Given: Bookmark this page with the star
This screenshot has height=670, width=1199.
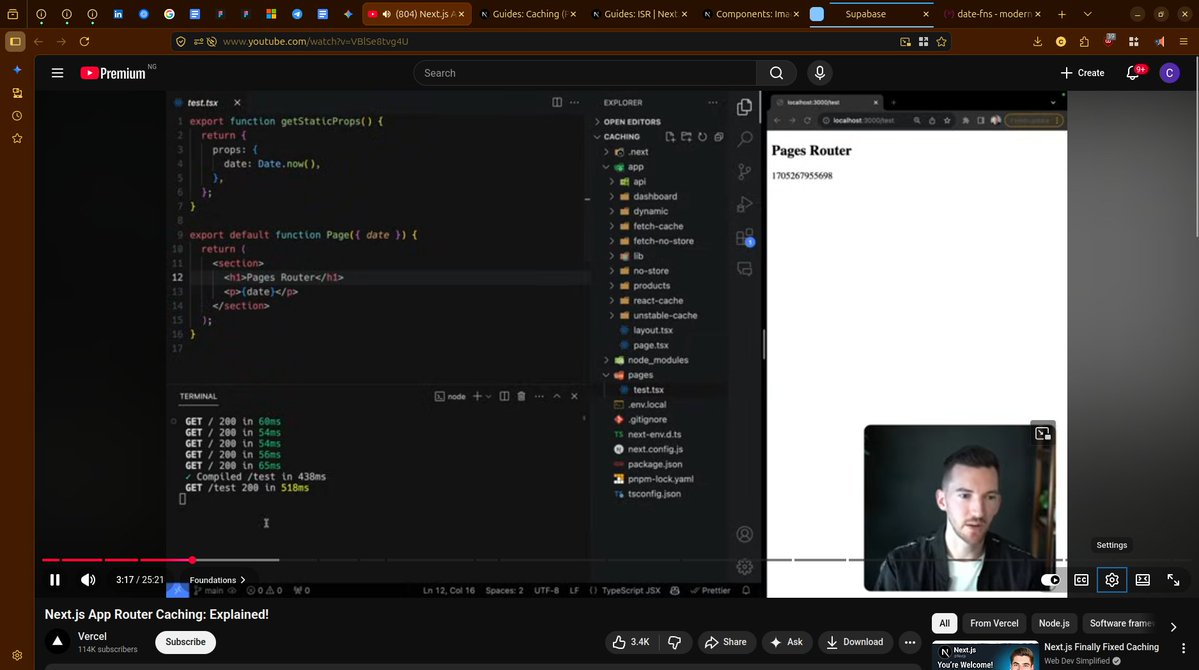Looking at the screenshot, I should tap(941, 41).
